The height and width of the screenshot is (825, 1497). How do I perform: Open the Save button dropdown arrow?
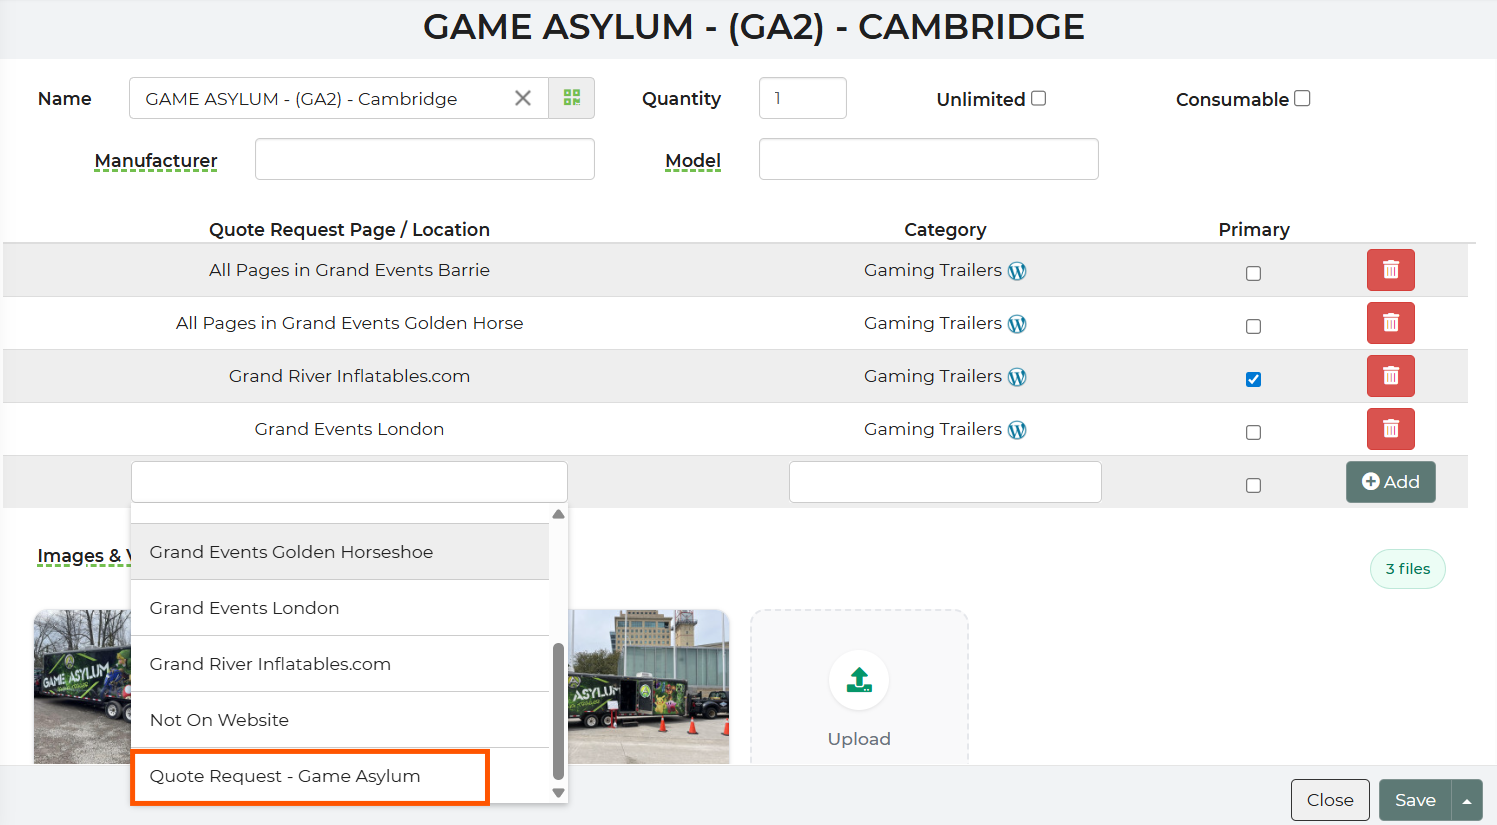click(x=1467, y=800)
